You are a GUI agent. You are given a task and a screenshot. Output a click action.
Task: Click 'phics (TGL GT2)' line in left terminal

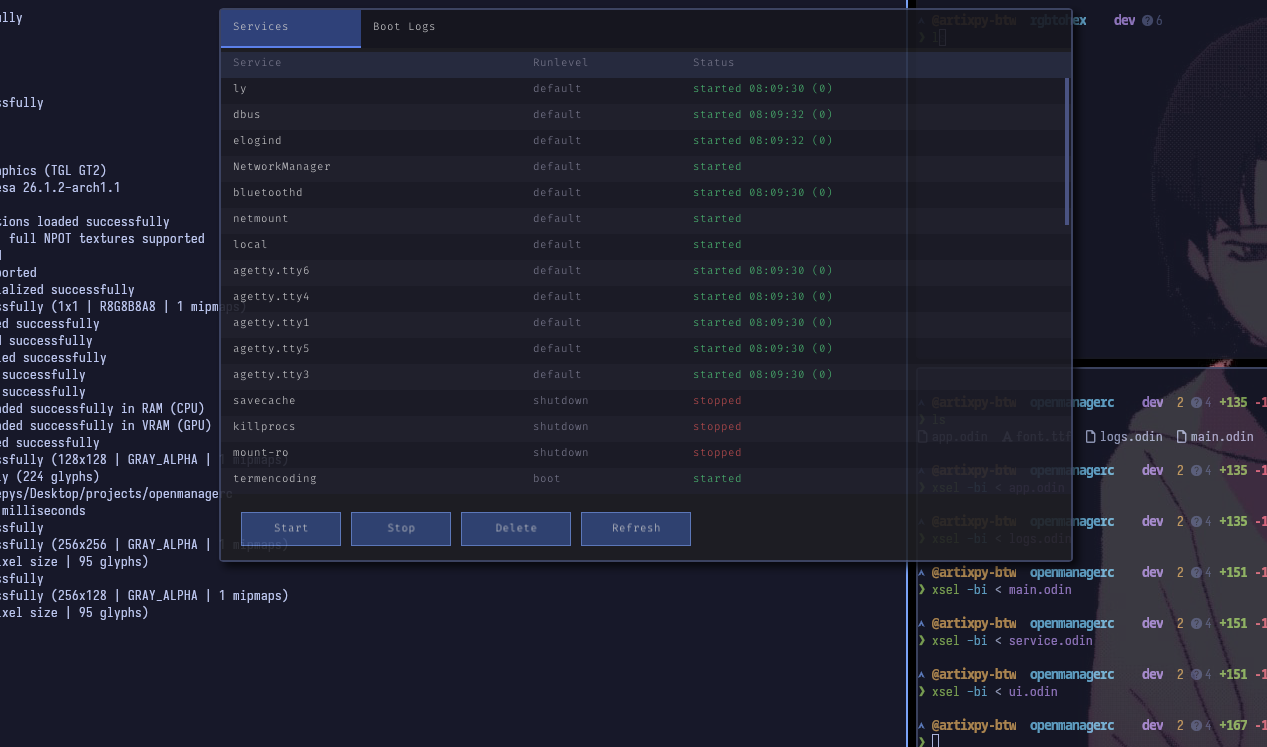point(53,171)
